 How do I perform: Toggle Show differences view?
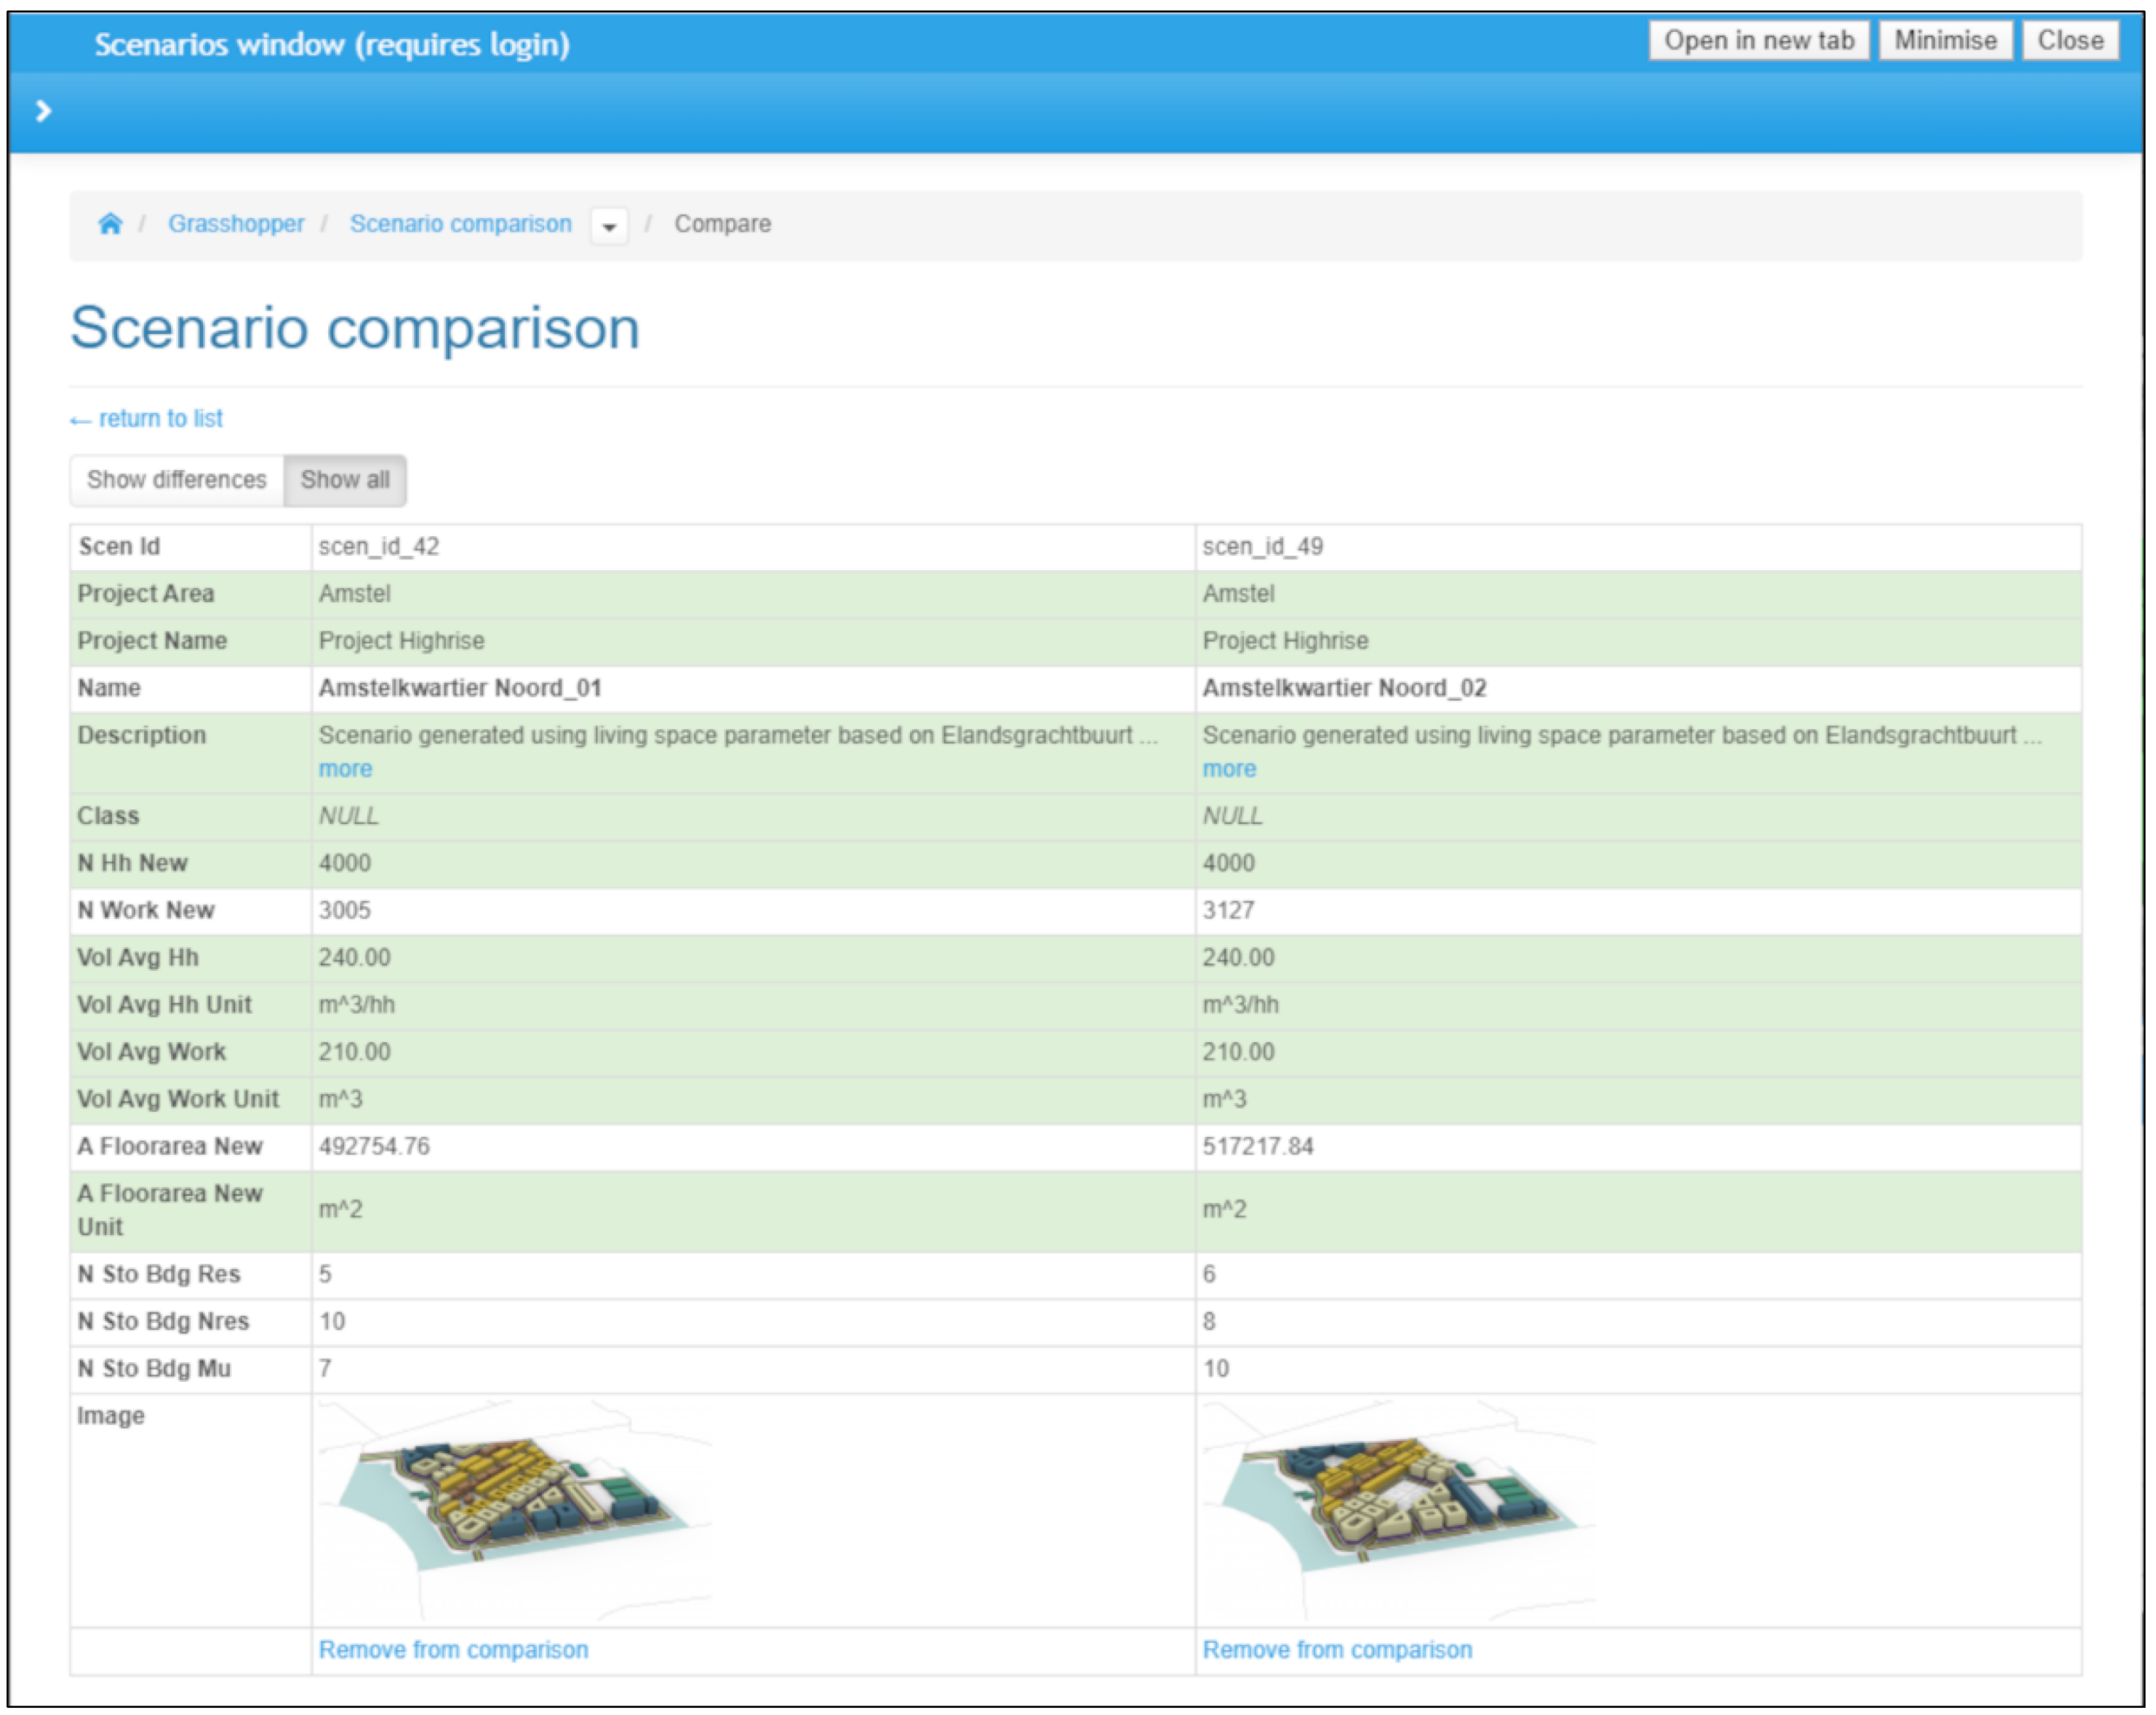[177, 480]
